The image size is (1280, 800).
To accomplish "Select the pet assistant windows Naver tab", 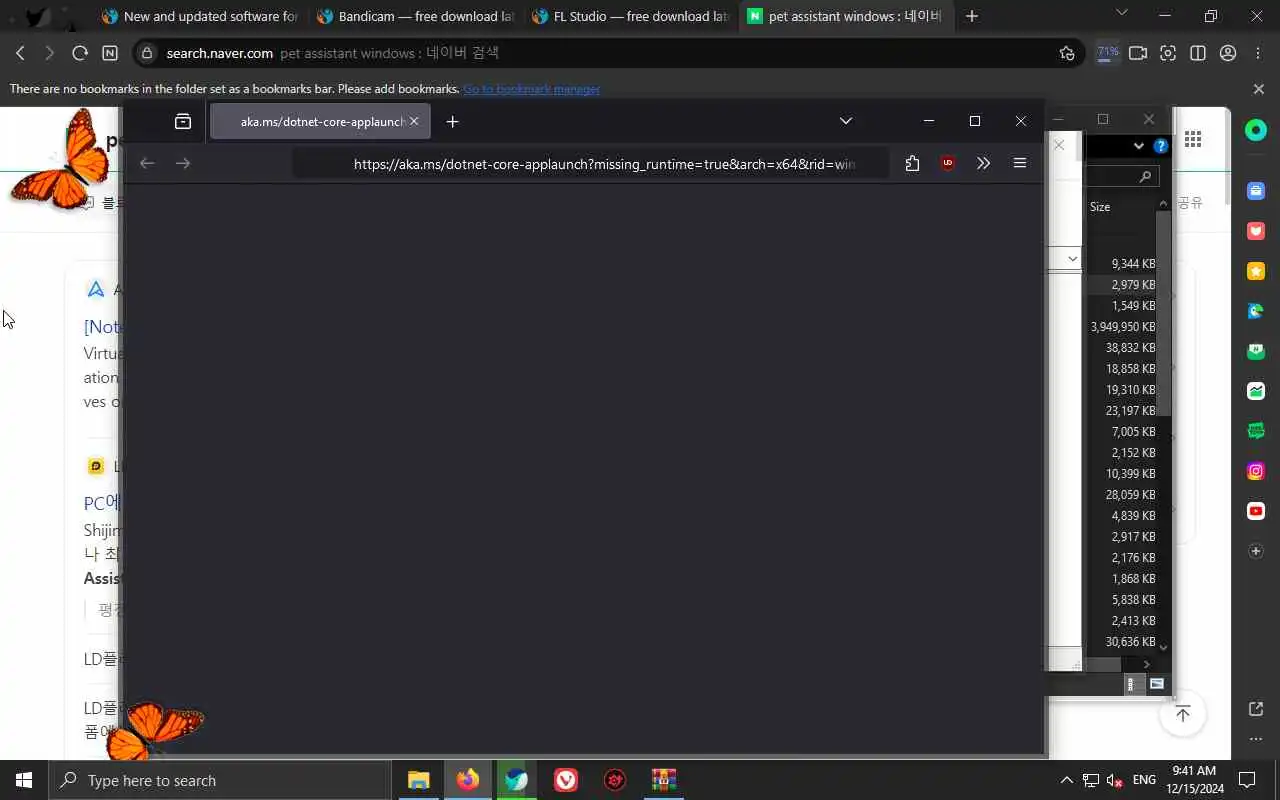I will (x=845, y=16).
